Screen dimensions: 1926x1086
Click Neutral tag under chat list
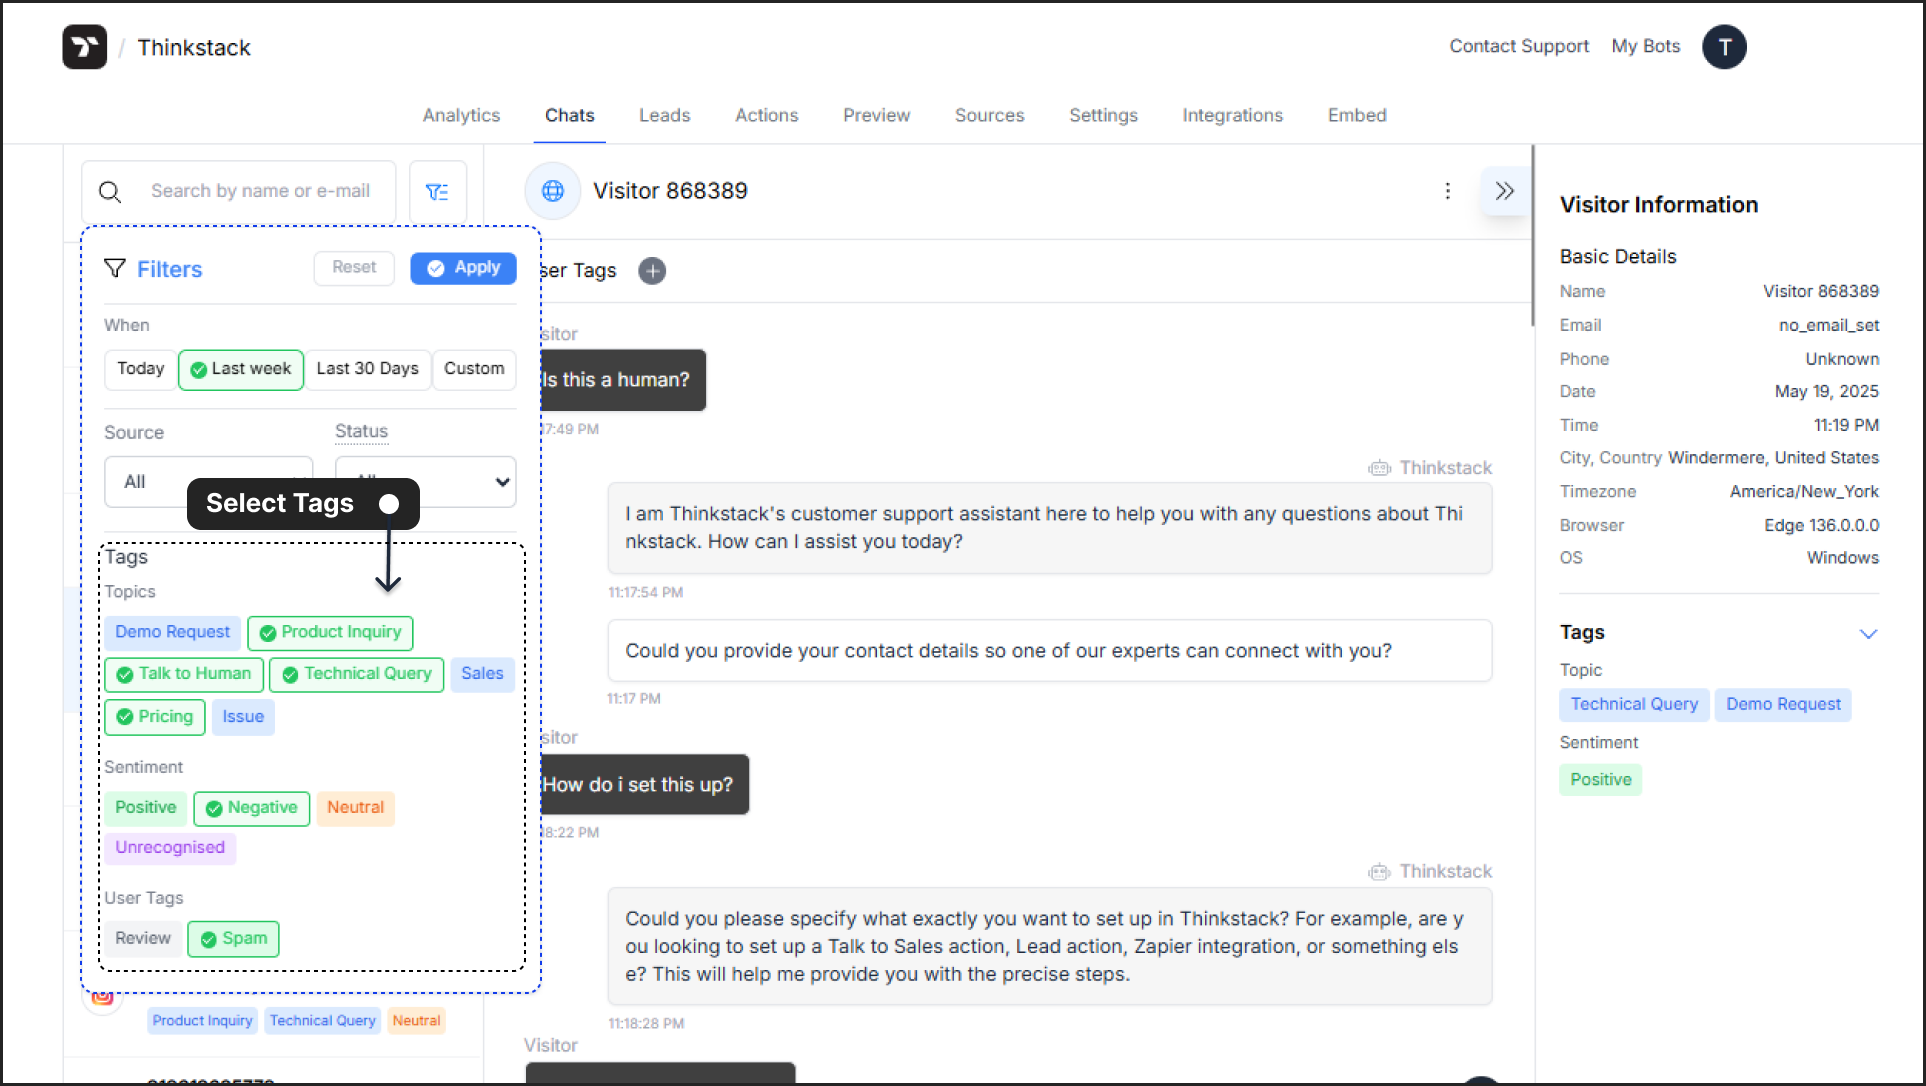tap(416, 1021)
